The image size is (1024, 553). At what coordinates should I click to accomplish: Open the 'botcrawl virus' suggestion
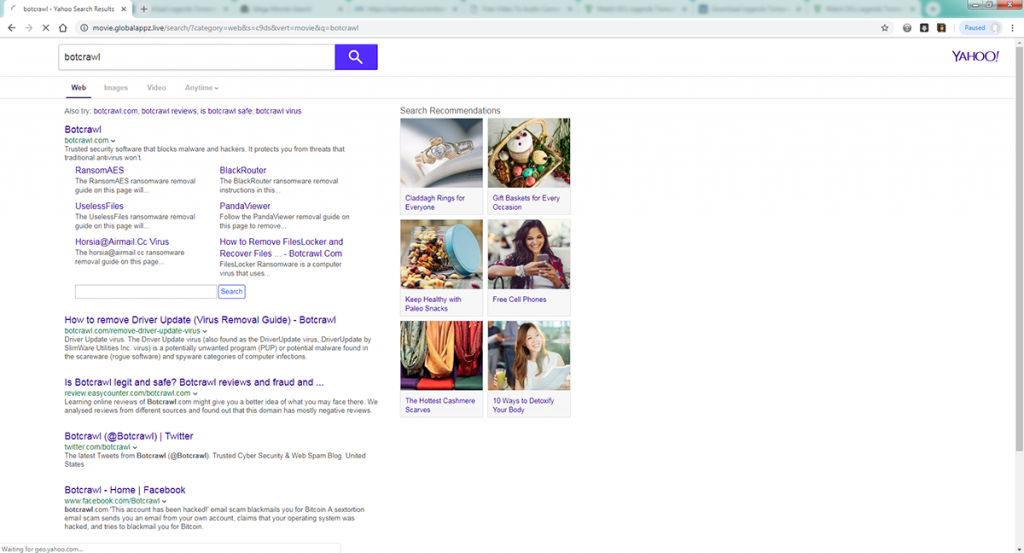point(278,111)
